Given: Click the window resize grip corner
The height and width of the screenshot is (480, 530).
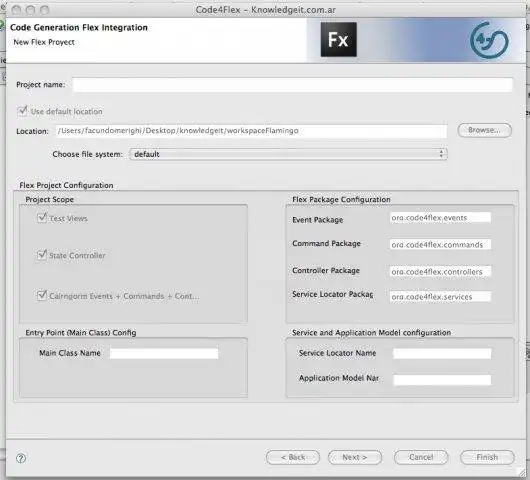Looking at the screenshot, I should (x=523, y=472).
